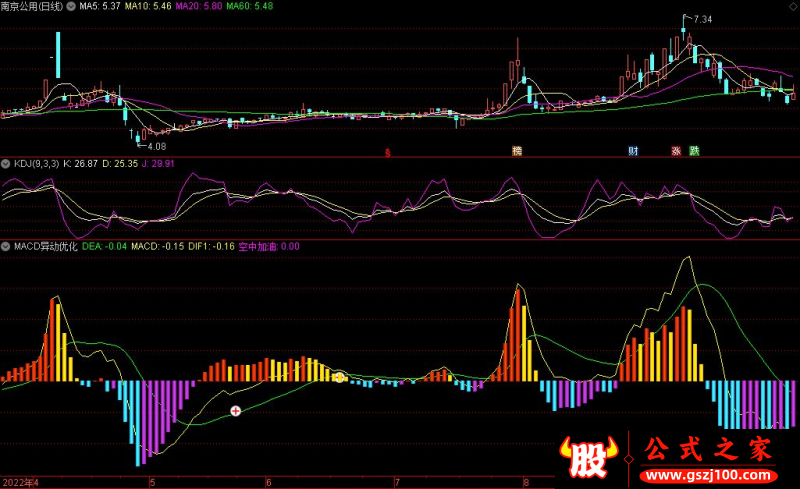Click the 财 marker icon
This screenshot has height=489, width=800.
[x=633, y=151]
